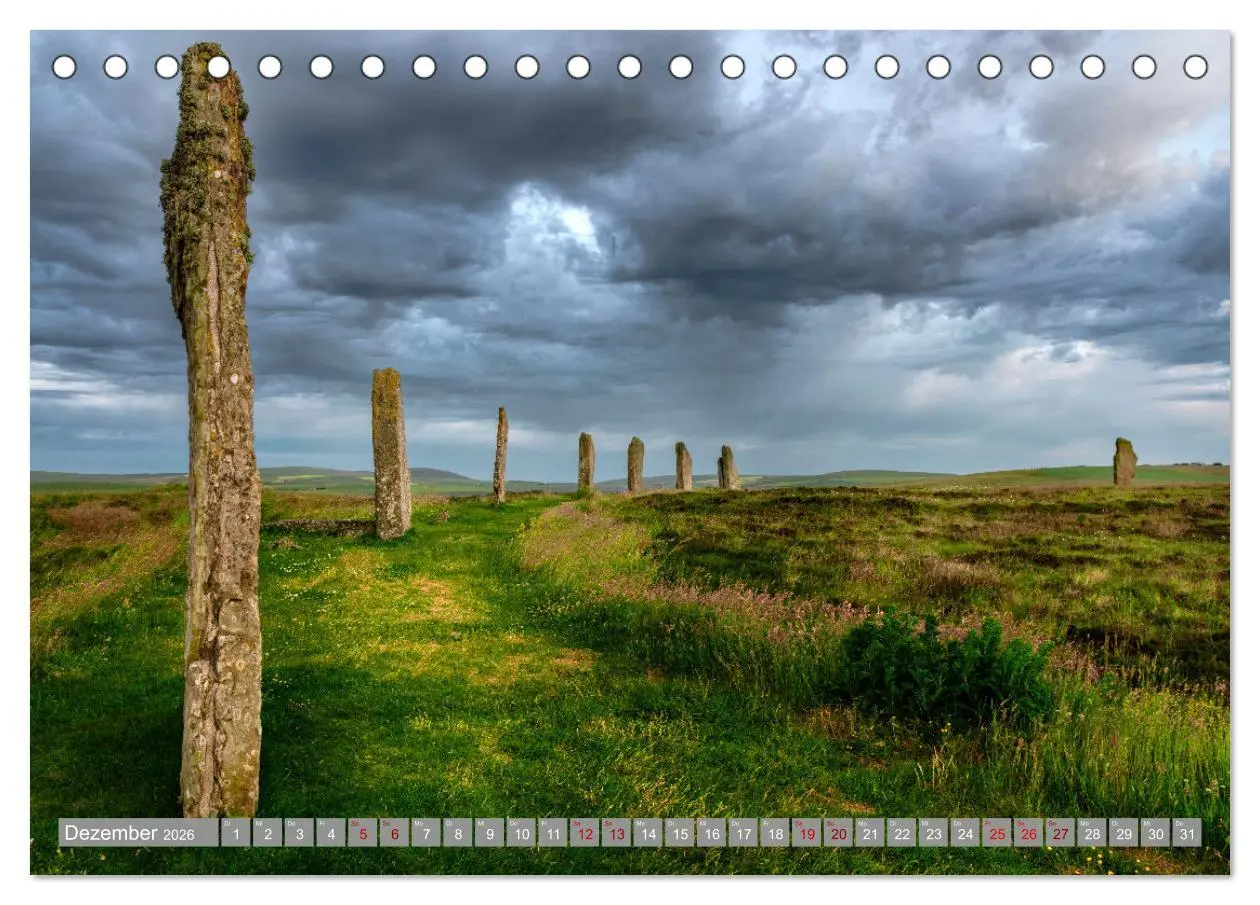The width and height of the screenshot is (1260, 905).
Task: Select red holiday cell 25
Action: click(997, 833)
